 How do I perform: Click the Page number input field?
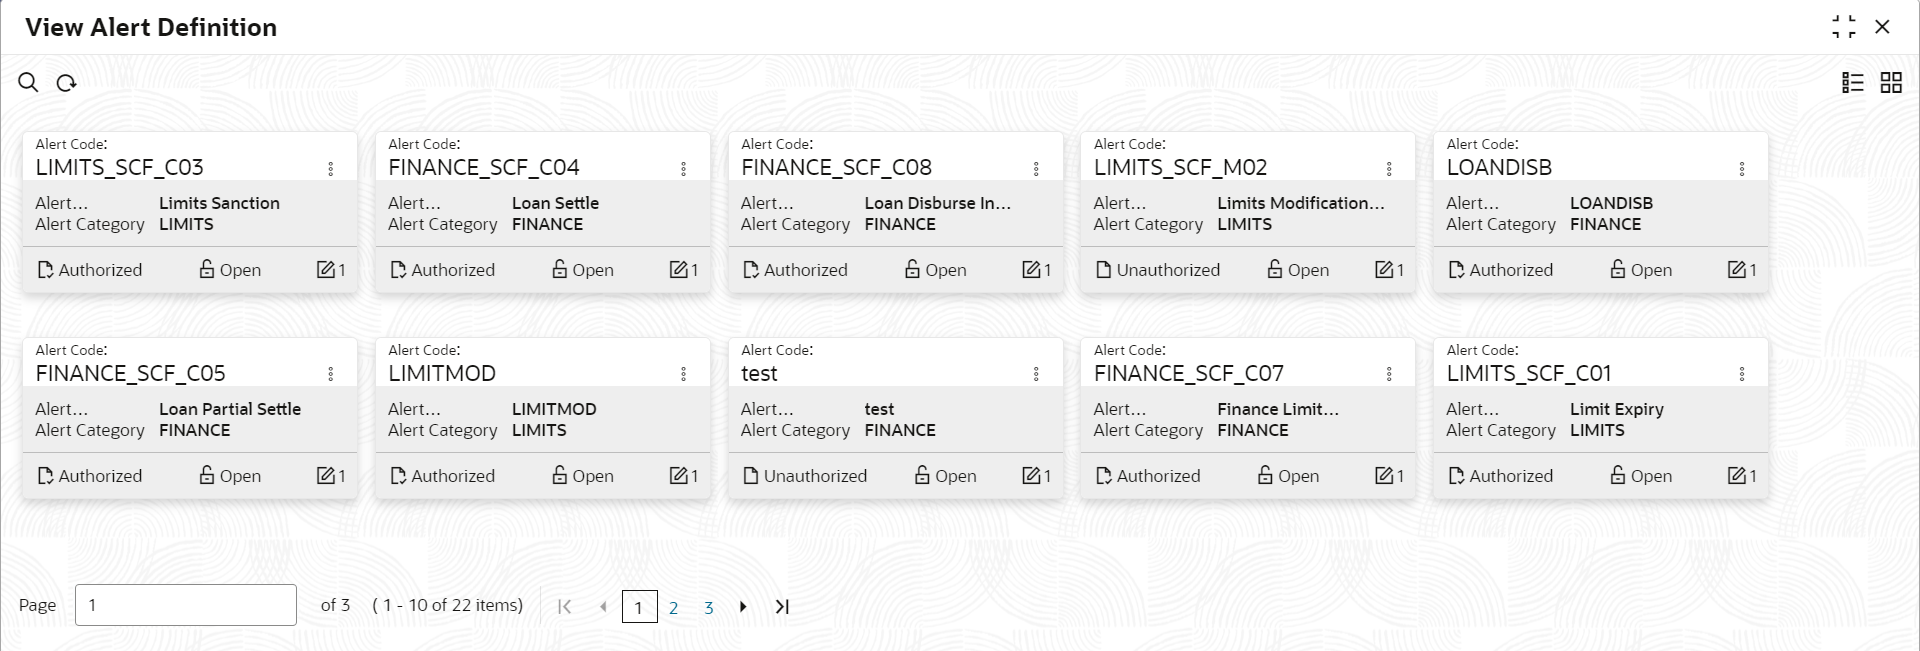coord(186,605)
